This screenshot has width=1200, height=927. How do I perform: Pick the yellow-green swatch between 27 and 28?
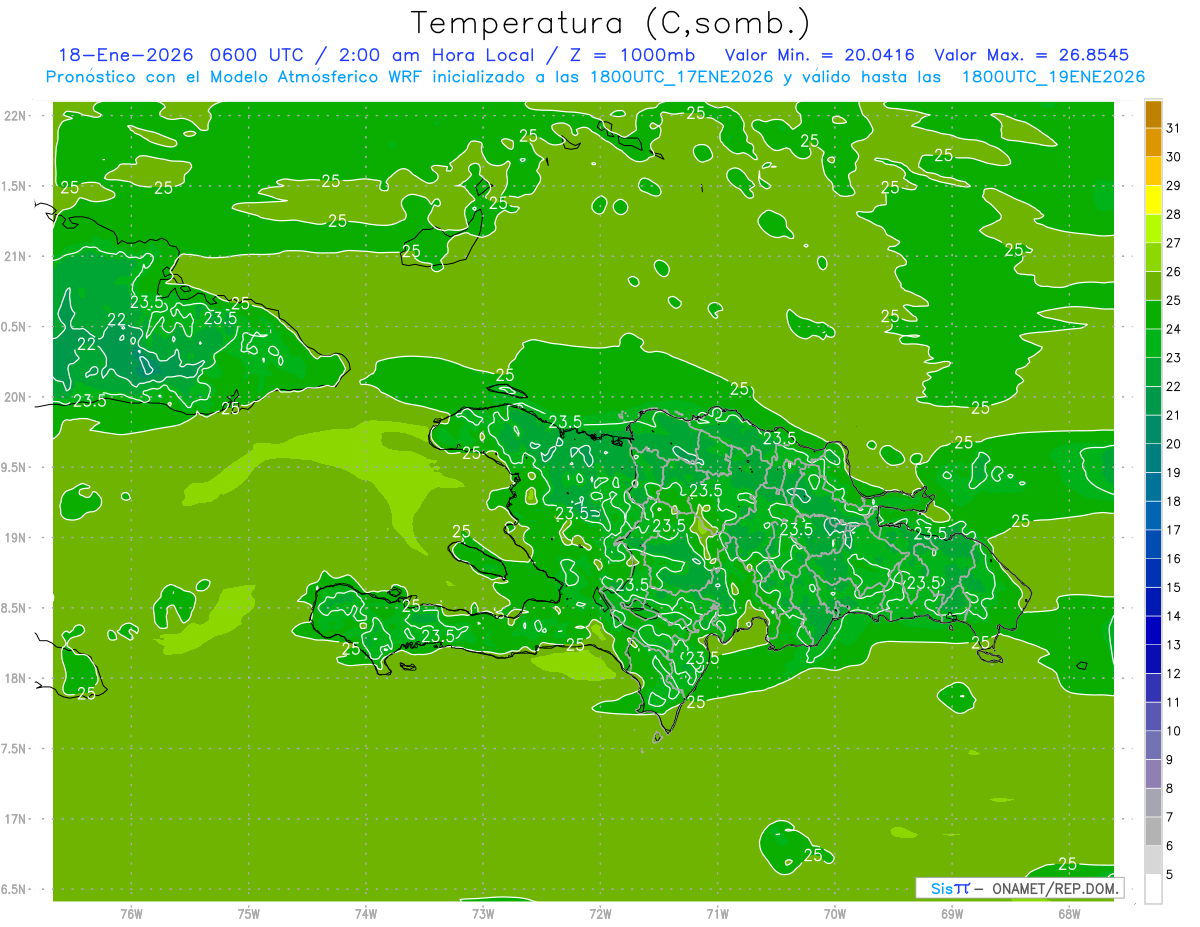(1153, 229)
